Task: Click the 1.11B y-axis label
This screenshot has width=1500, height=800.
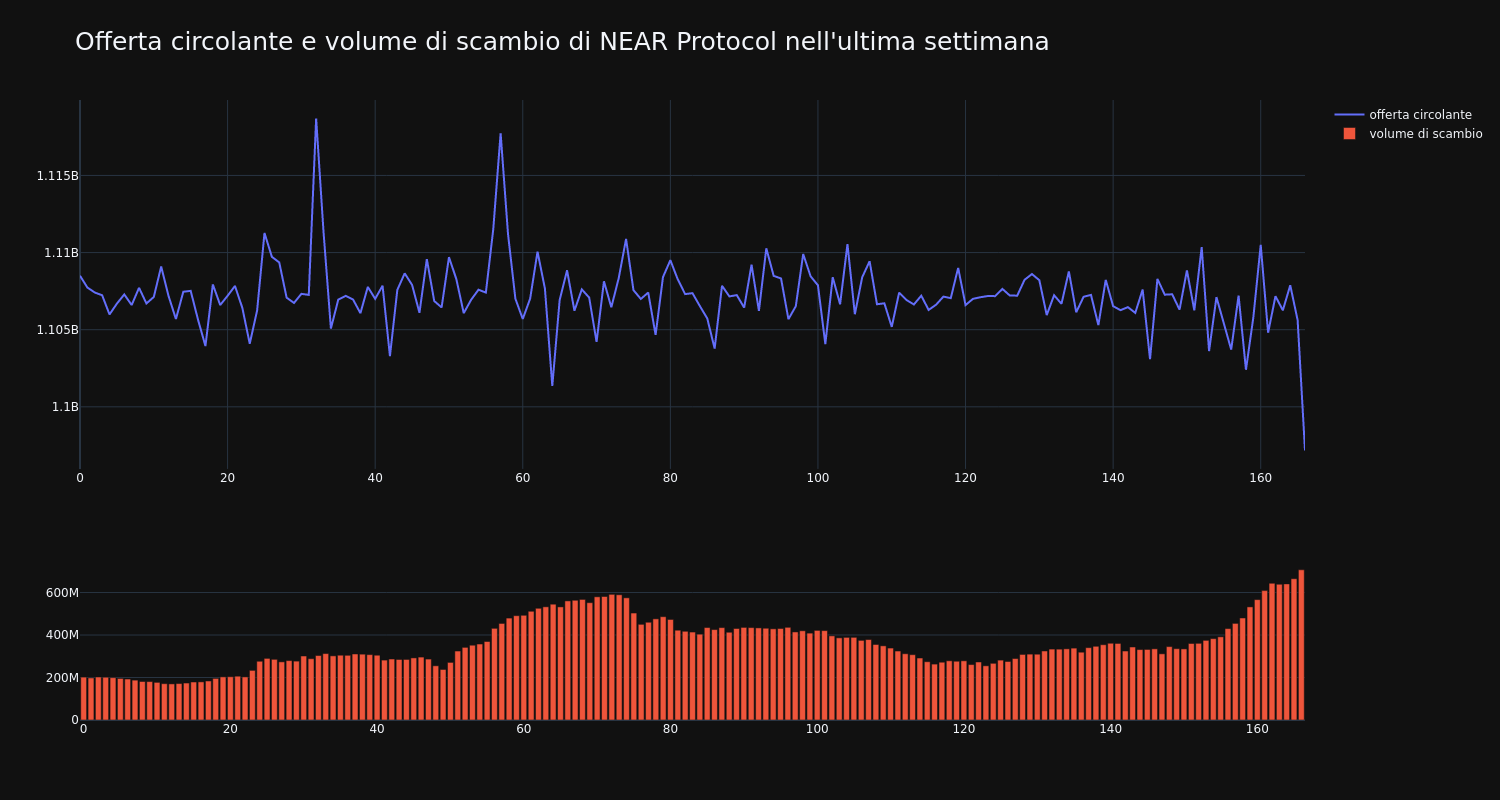Action: click(60, 253)
